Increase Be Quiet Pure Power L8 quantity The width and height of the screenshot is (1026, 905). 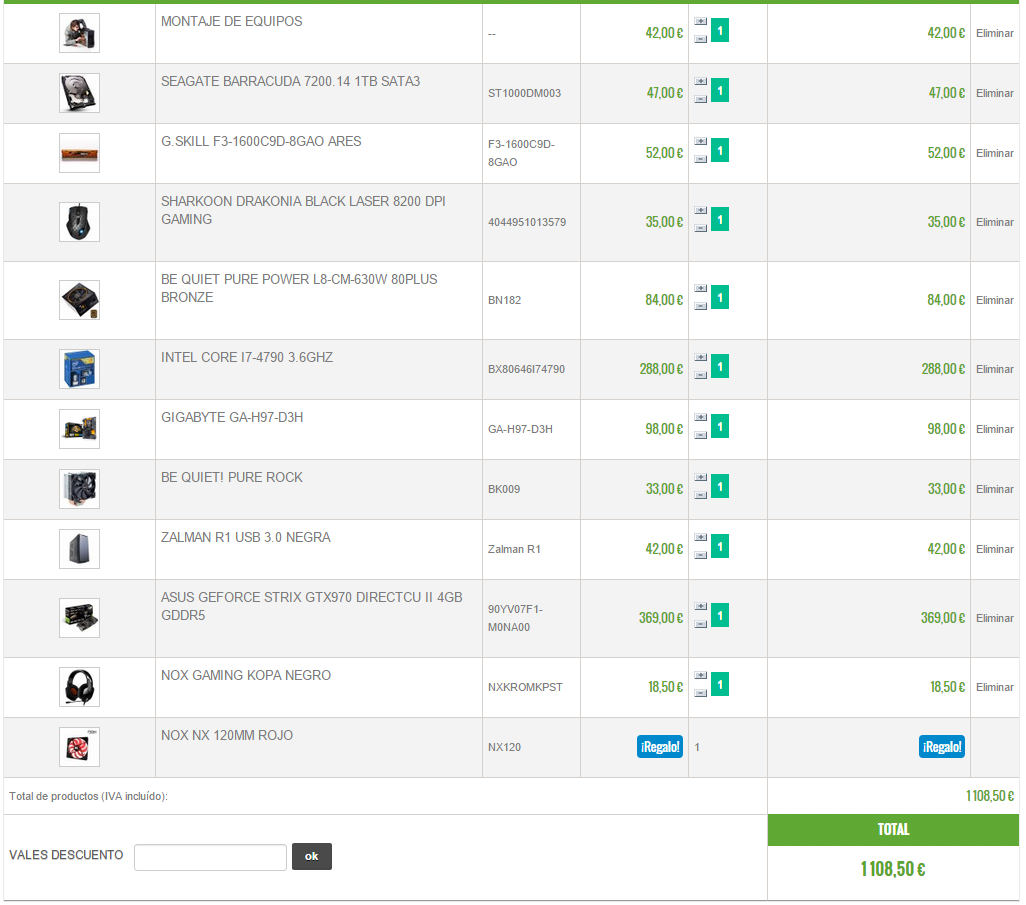pyautogui.click(x=700, y=288)
